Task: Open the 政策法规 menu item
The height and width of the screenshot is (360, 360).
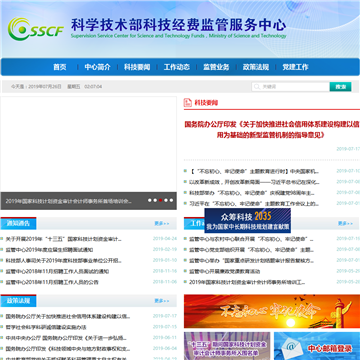Action: [256, 67]
